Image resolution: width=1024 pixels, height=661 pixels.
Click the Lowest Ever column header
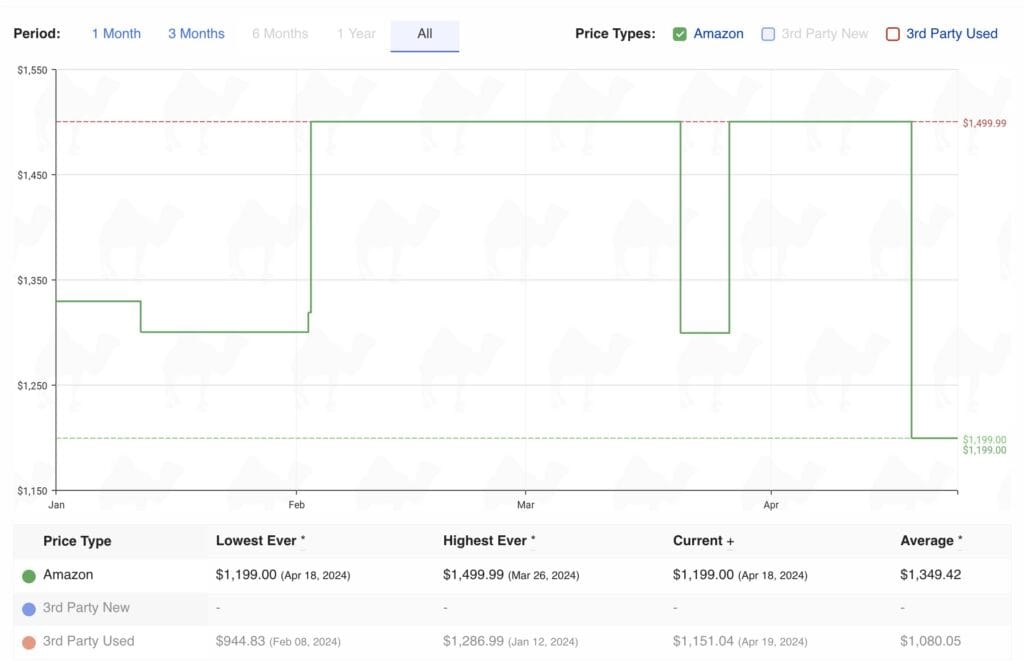click(256, 541)
